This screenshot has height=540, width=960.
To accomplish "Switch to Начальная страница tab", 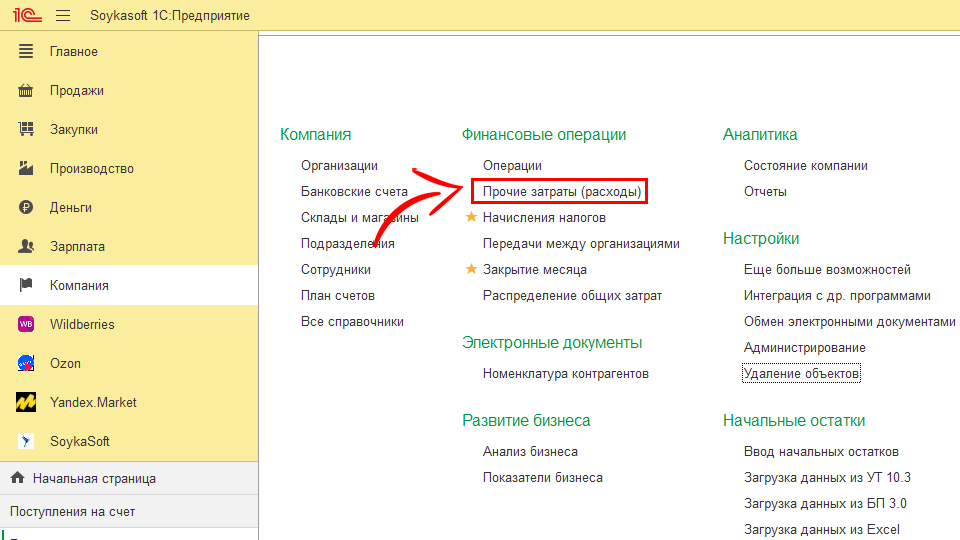I will coord(93,479).
